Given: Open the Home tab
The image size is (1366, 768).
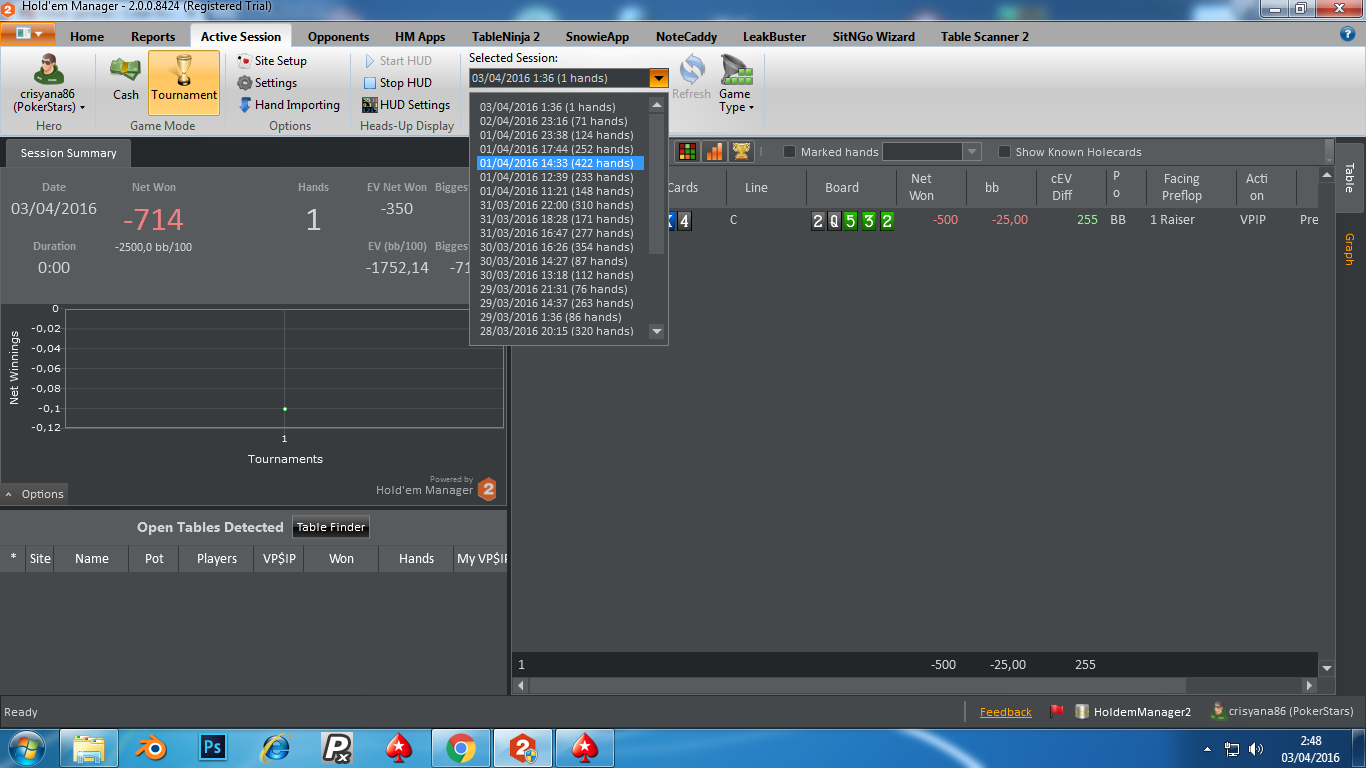Looking at the screenshot, I should [87, 37].
